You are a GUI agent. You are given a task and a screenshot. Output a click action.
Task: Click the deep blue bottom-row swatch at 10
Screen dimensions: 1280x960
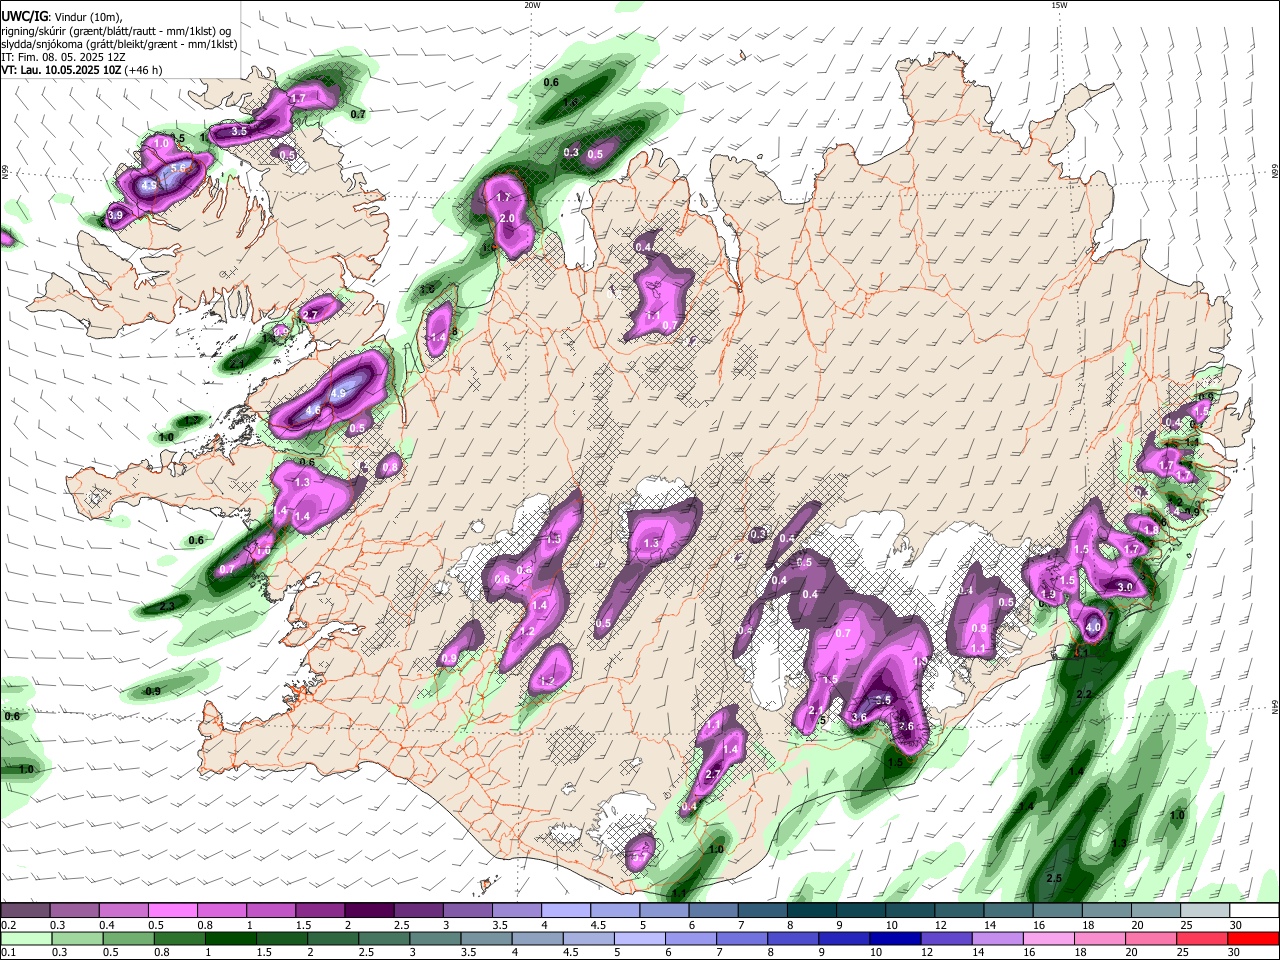click(x=896, y=938)
